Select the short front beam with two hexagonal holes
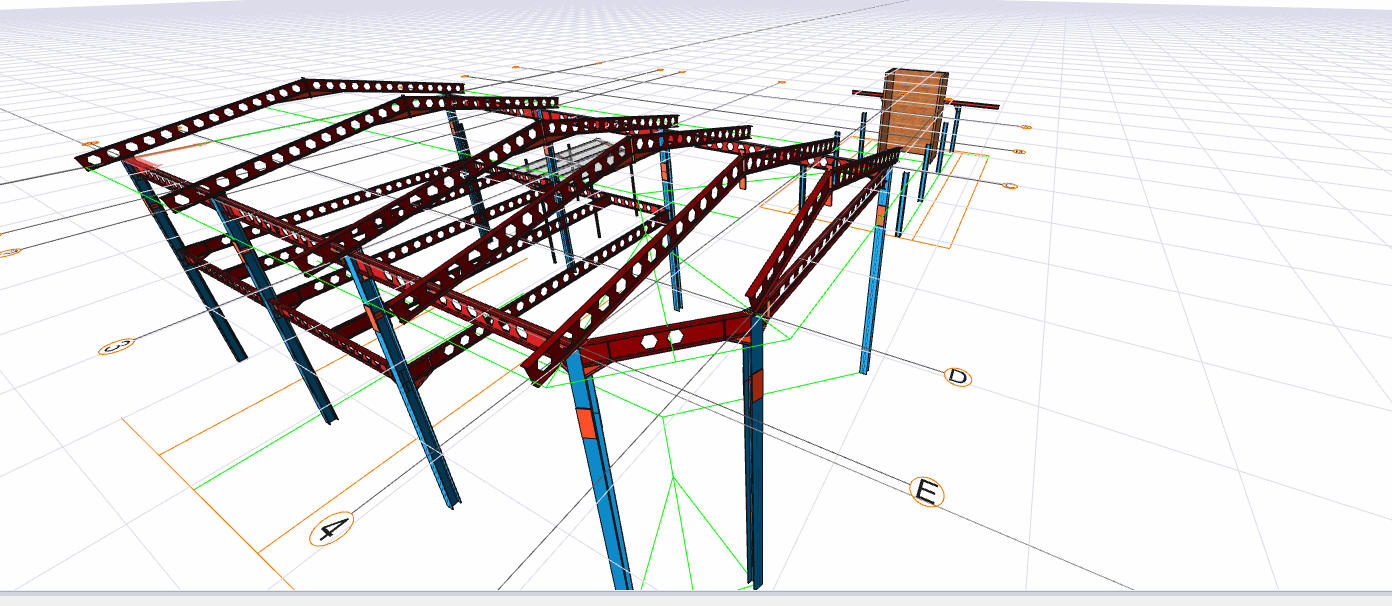The image size is (1392, 606). click(x=665, y=338)
